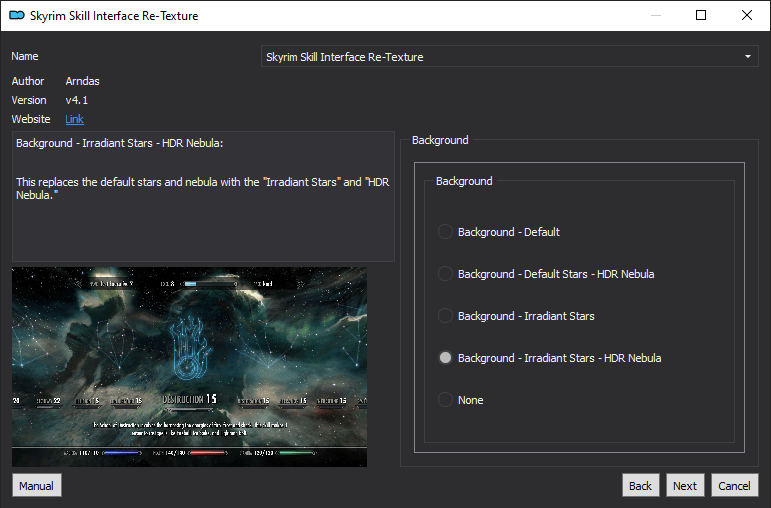Cancel the installer dialog
The width and height of the screenshot is (771, 508).
click(735, 486)
